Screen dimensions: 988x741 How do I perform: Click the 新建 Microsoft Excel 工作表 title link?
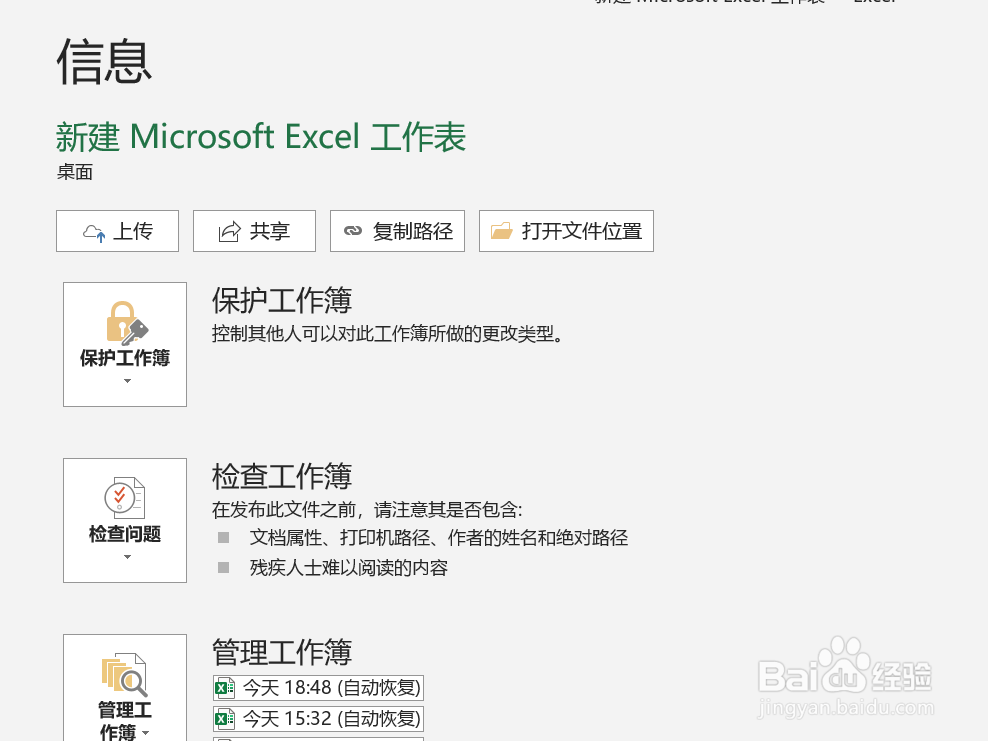pos(260,136)
